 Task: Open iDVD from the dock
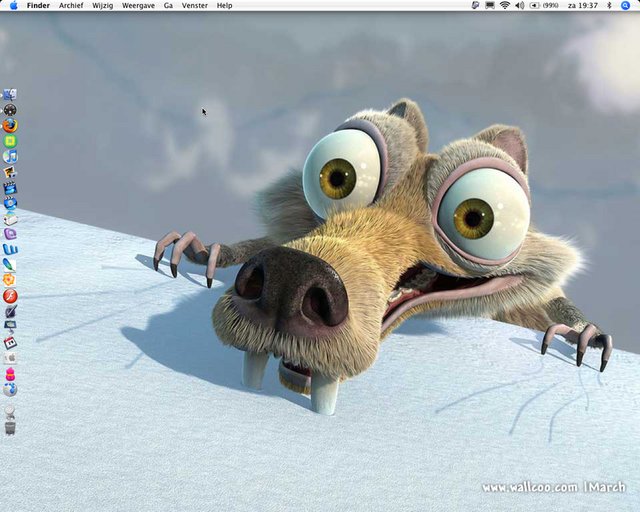(10, 203)
